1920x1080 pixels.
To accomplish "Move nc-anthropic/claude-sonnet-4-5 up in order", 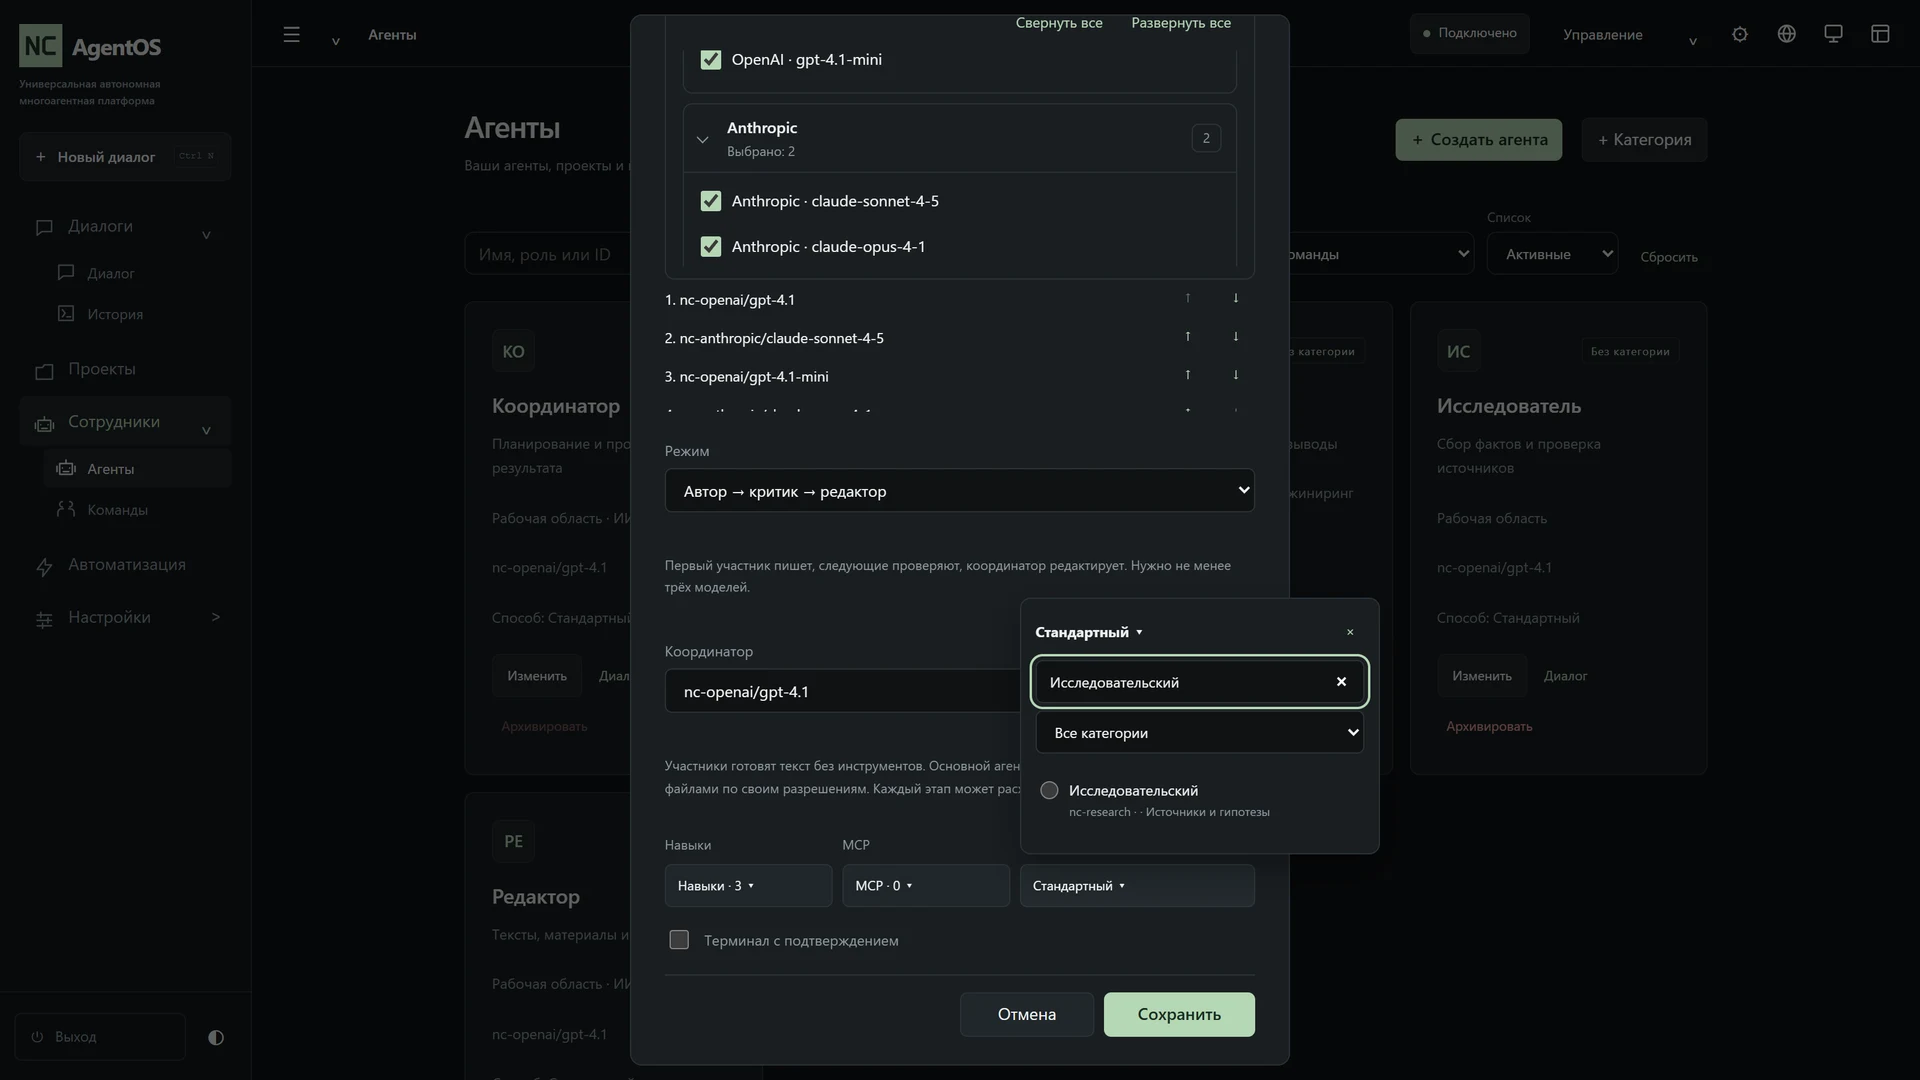I will [x=1188, y=337].
